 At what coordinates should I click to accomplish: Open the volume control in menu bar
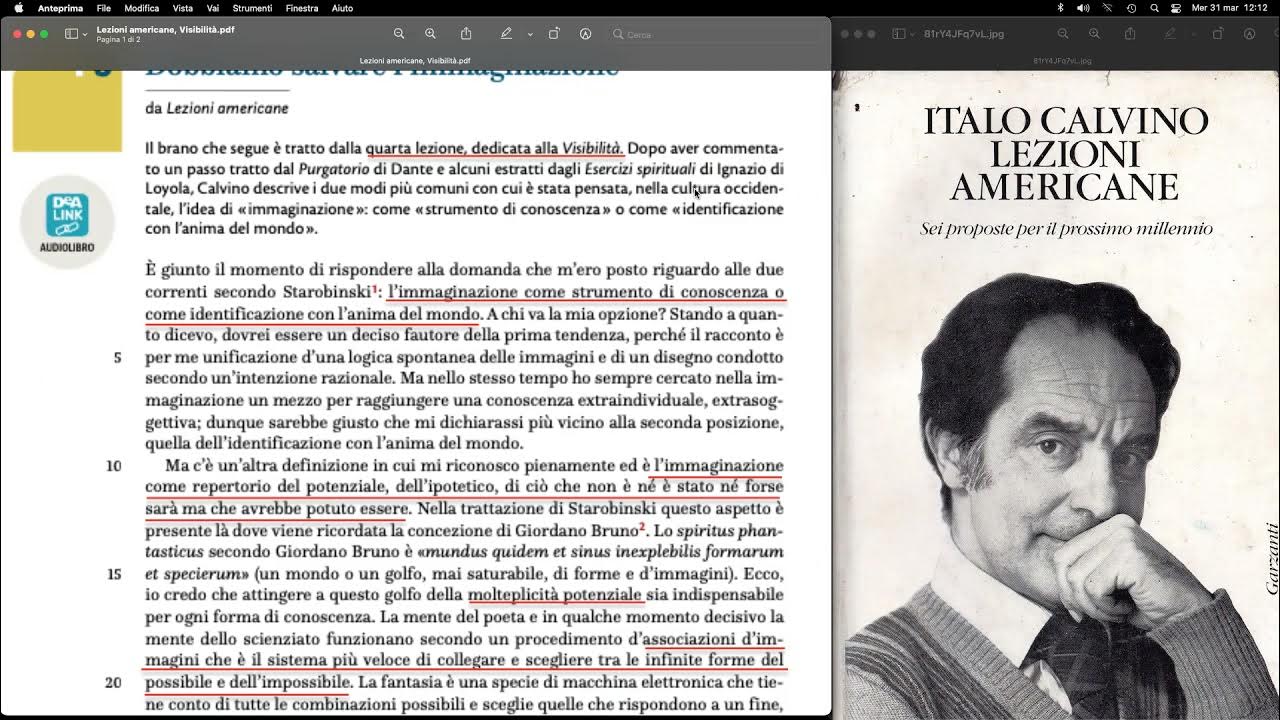(x=1083, y=8)
